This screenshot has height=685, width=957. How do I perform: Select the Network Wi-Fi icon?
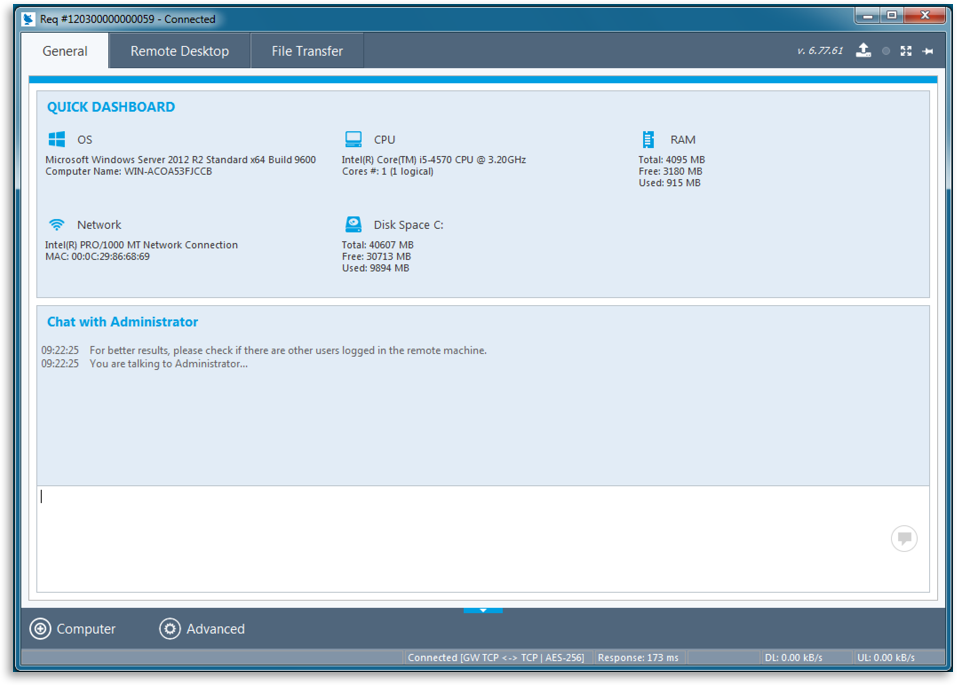pos(55,224)
